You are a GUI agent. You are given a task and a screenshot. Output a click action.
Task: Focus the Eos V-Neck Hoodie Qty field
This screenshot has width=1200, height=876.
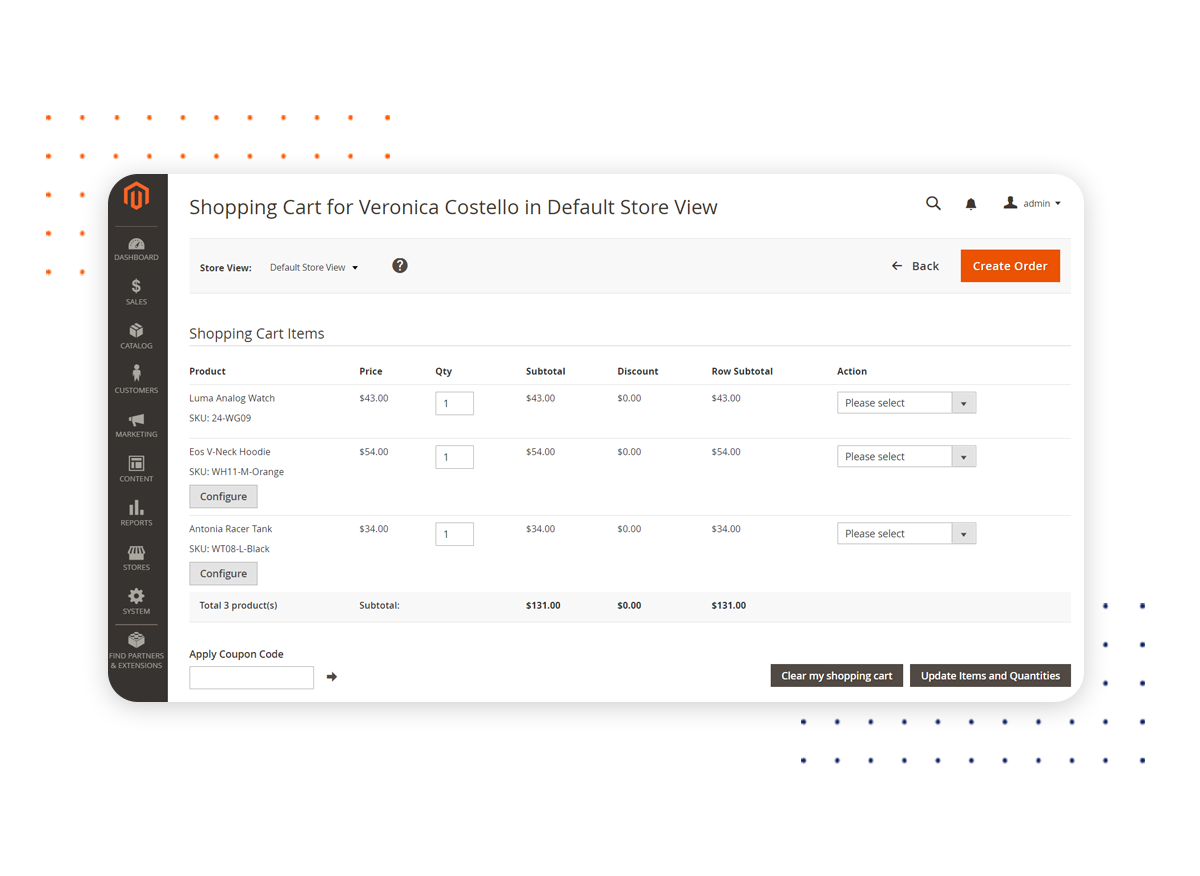[x=454, y=457]
